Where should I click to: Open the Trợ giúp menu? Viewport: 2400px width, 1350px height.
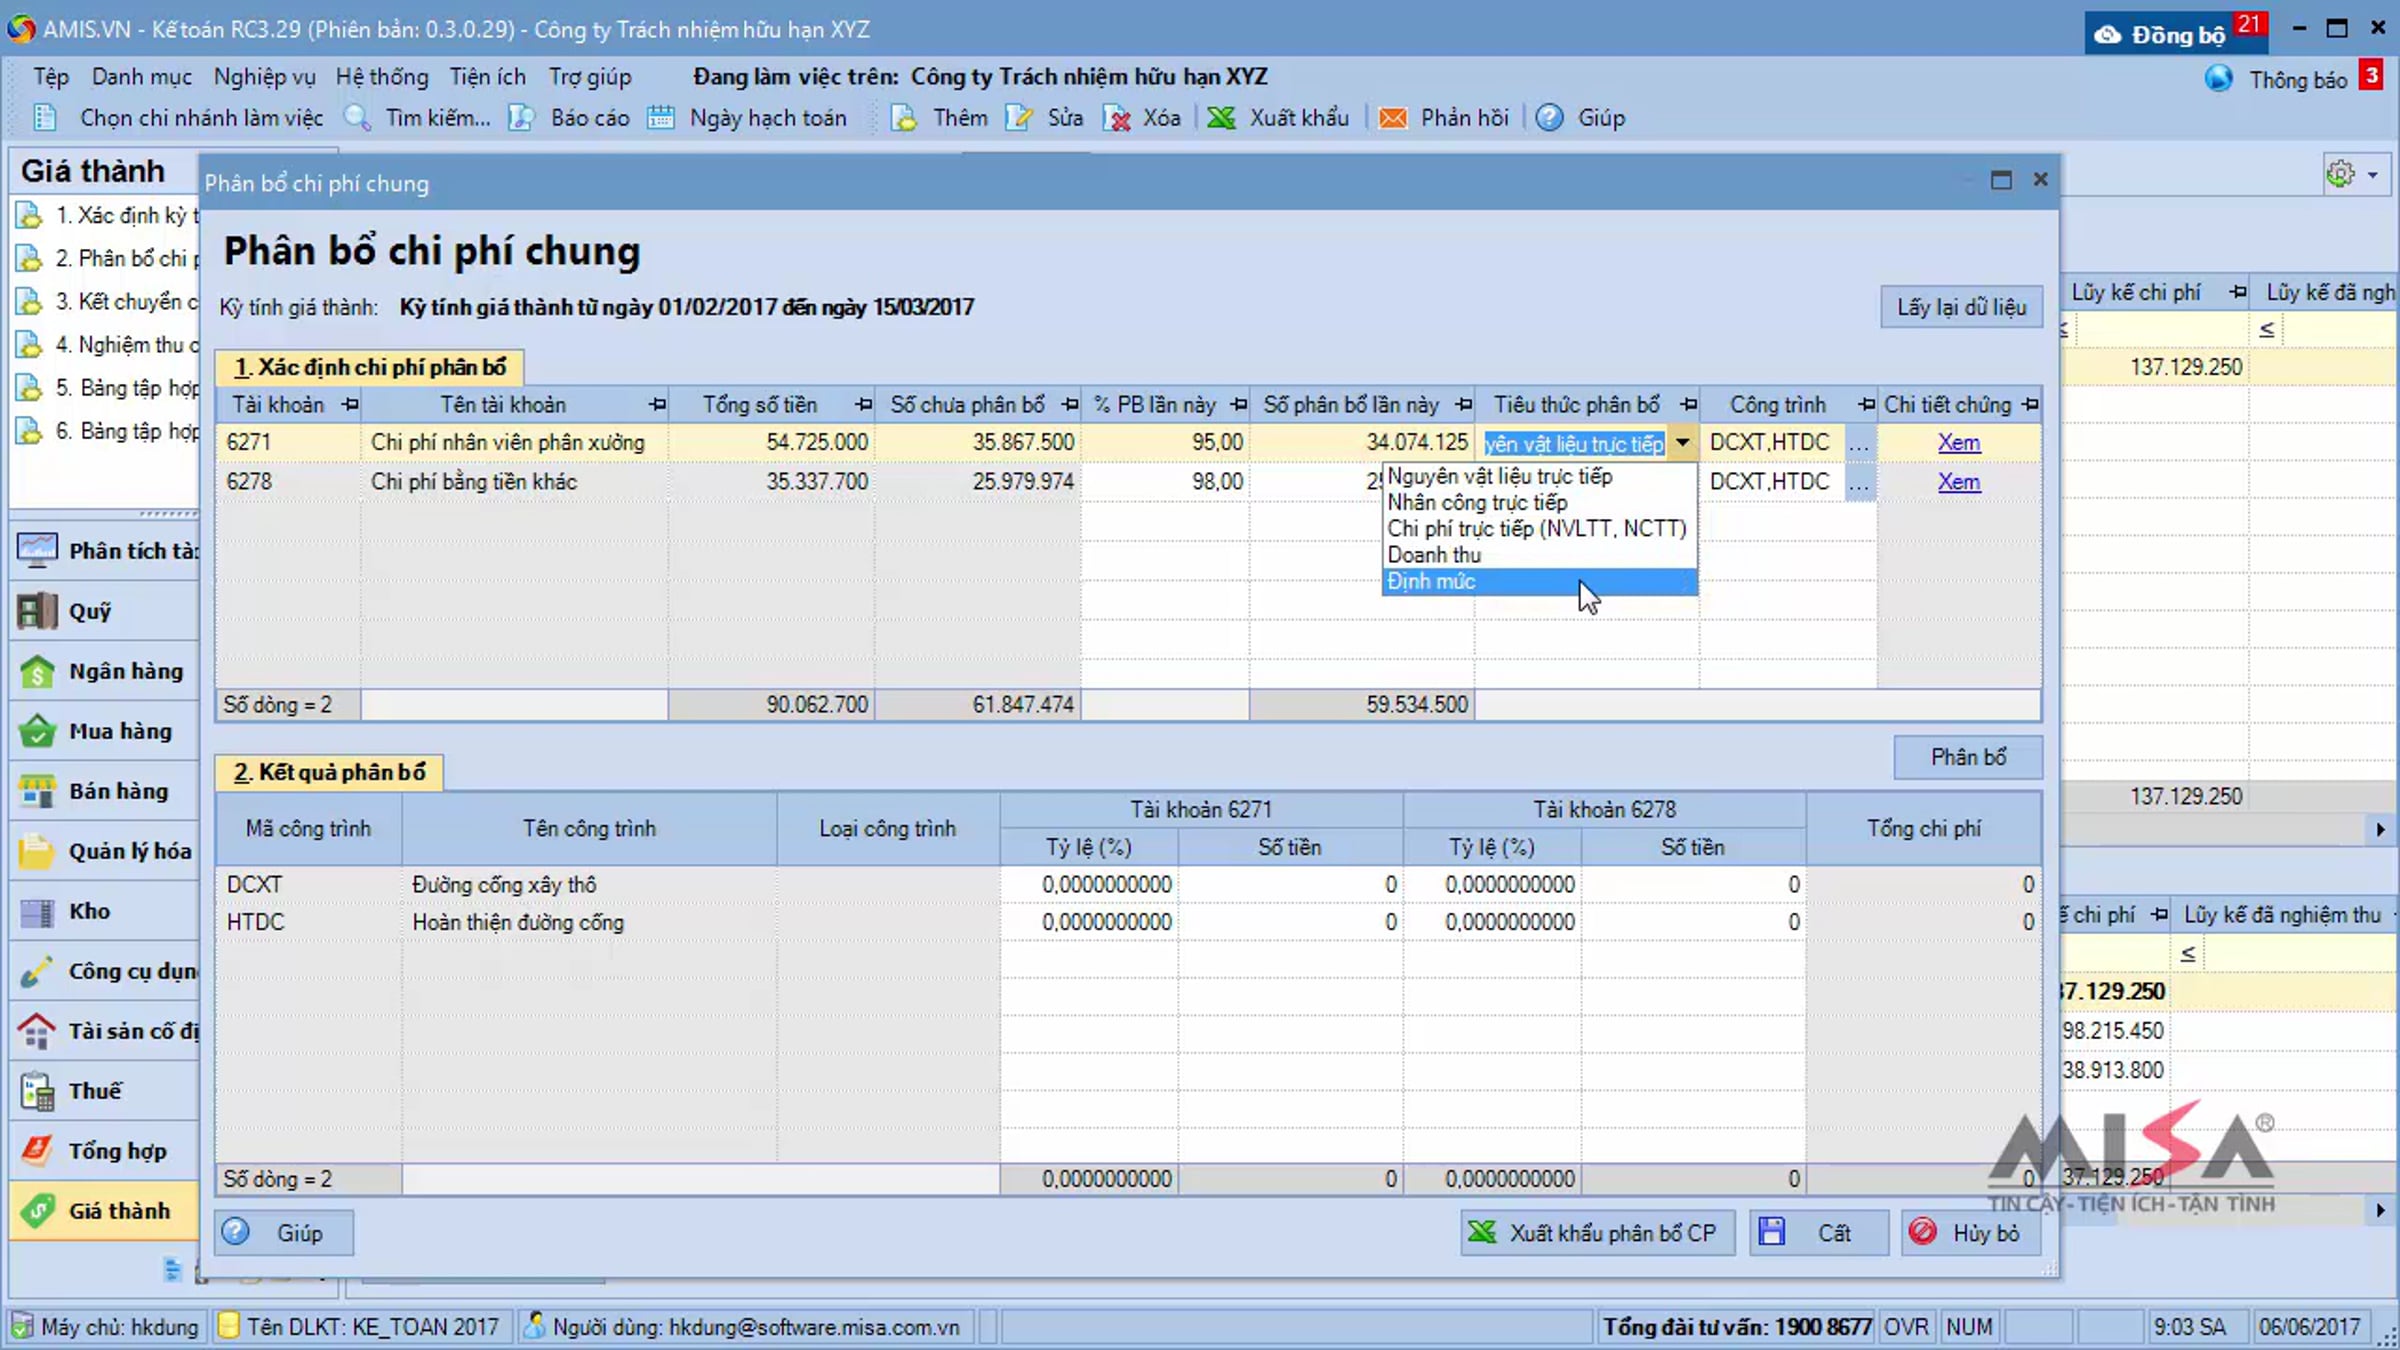(x=590, y=77)
